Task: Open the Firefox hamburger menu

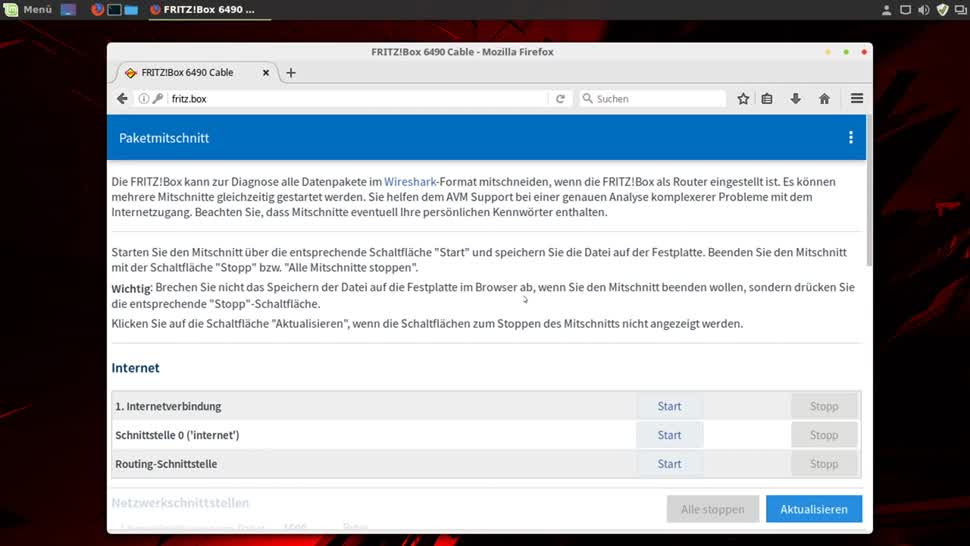Action: [x=857, y=98]
